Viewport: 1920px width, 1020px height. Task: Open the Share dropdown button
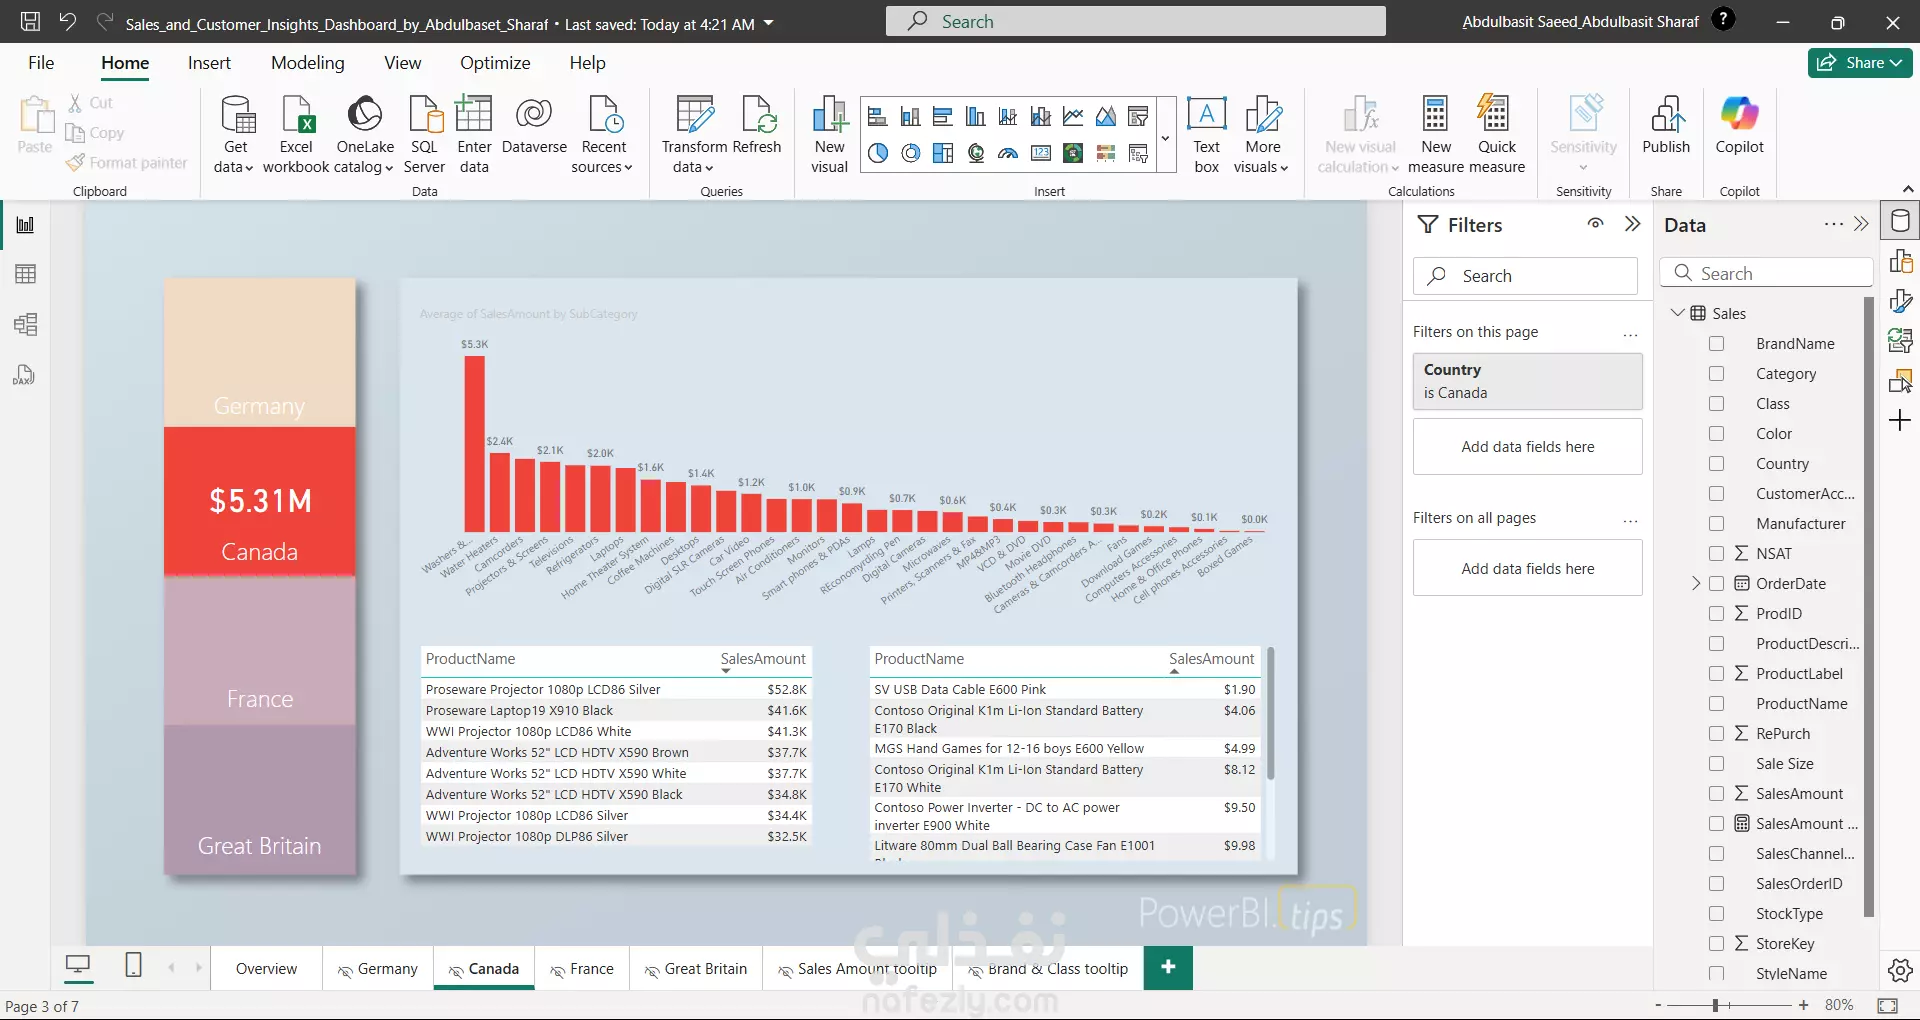point(1860,63)
